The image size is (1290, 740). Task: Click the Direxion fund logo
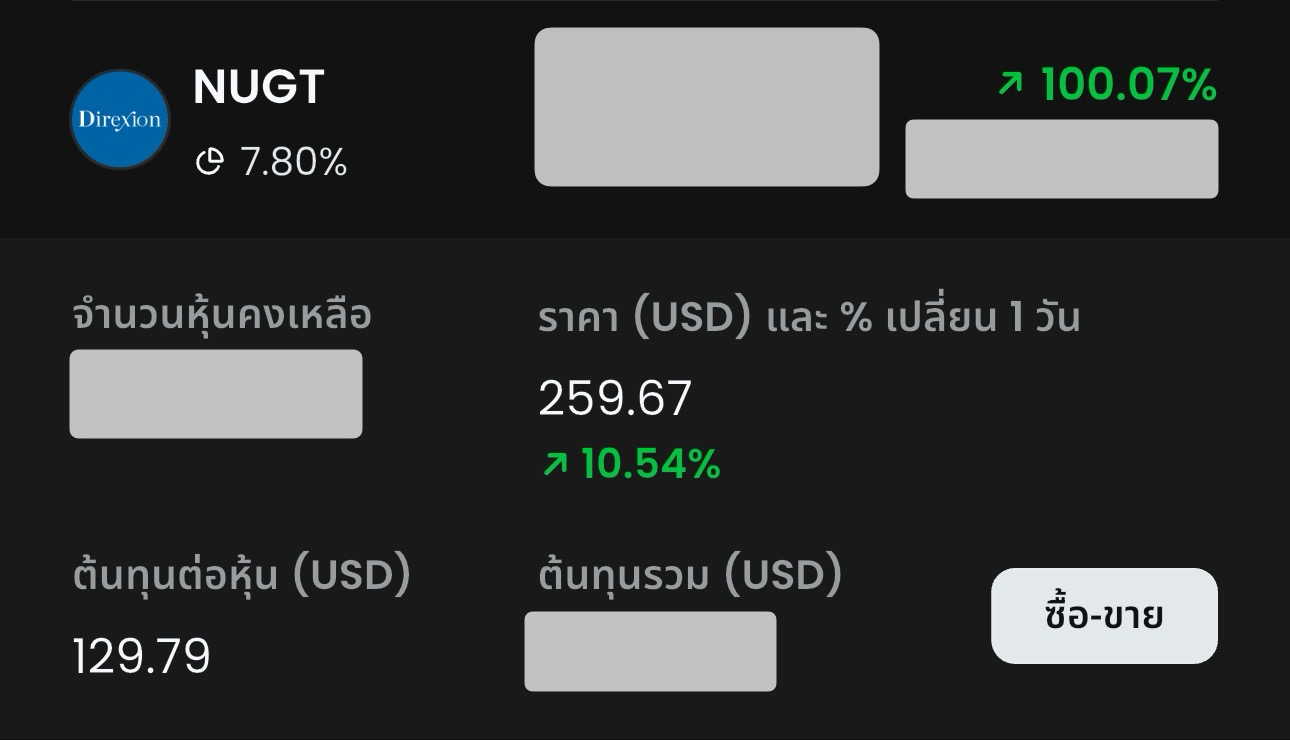pos(119,119)
